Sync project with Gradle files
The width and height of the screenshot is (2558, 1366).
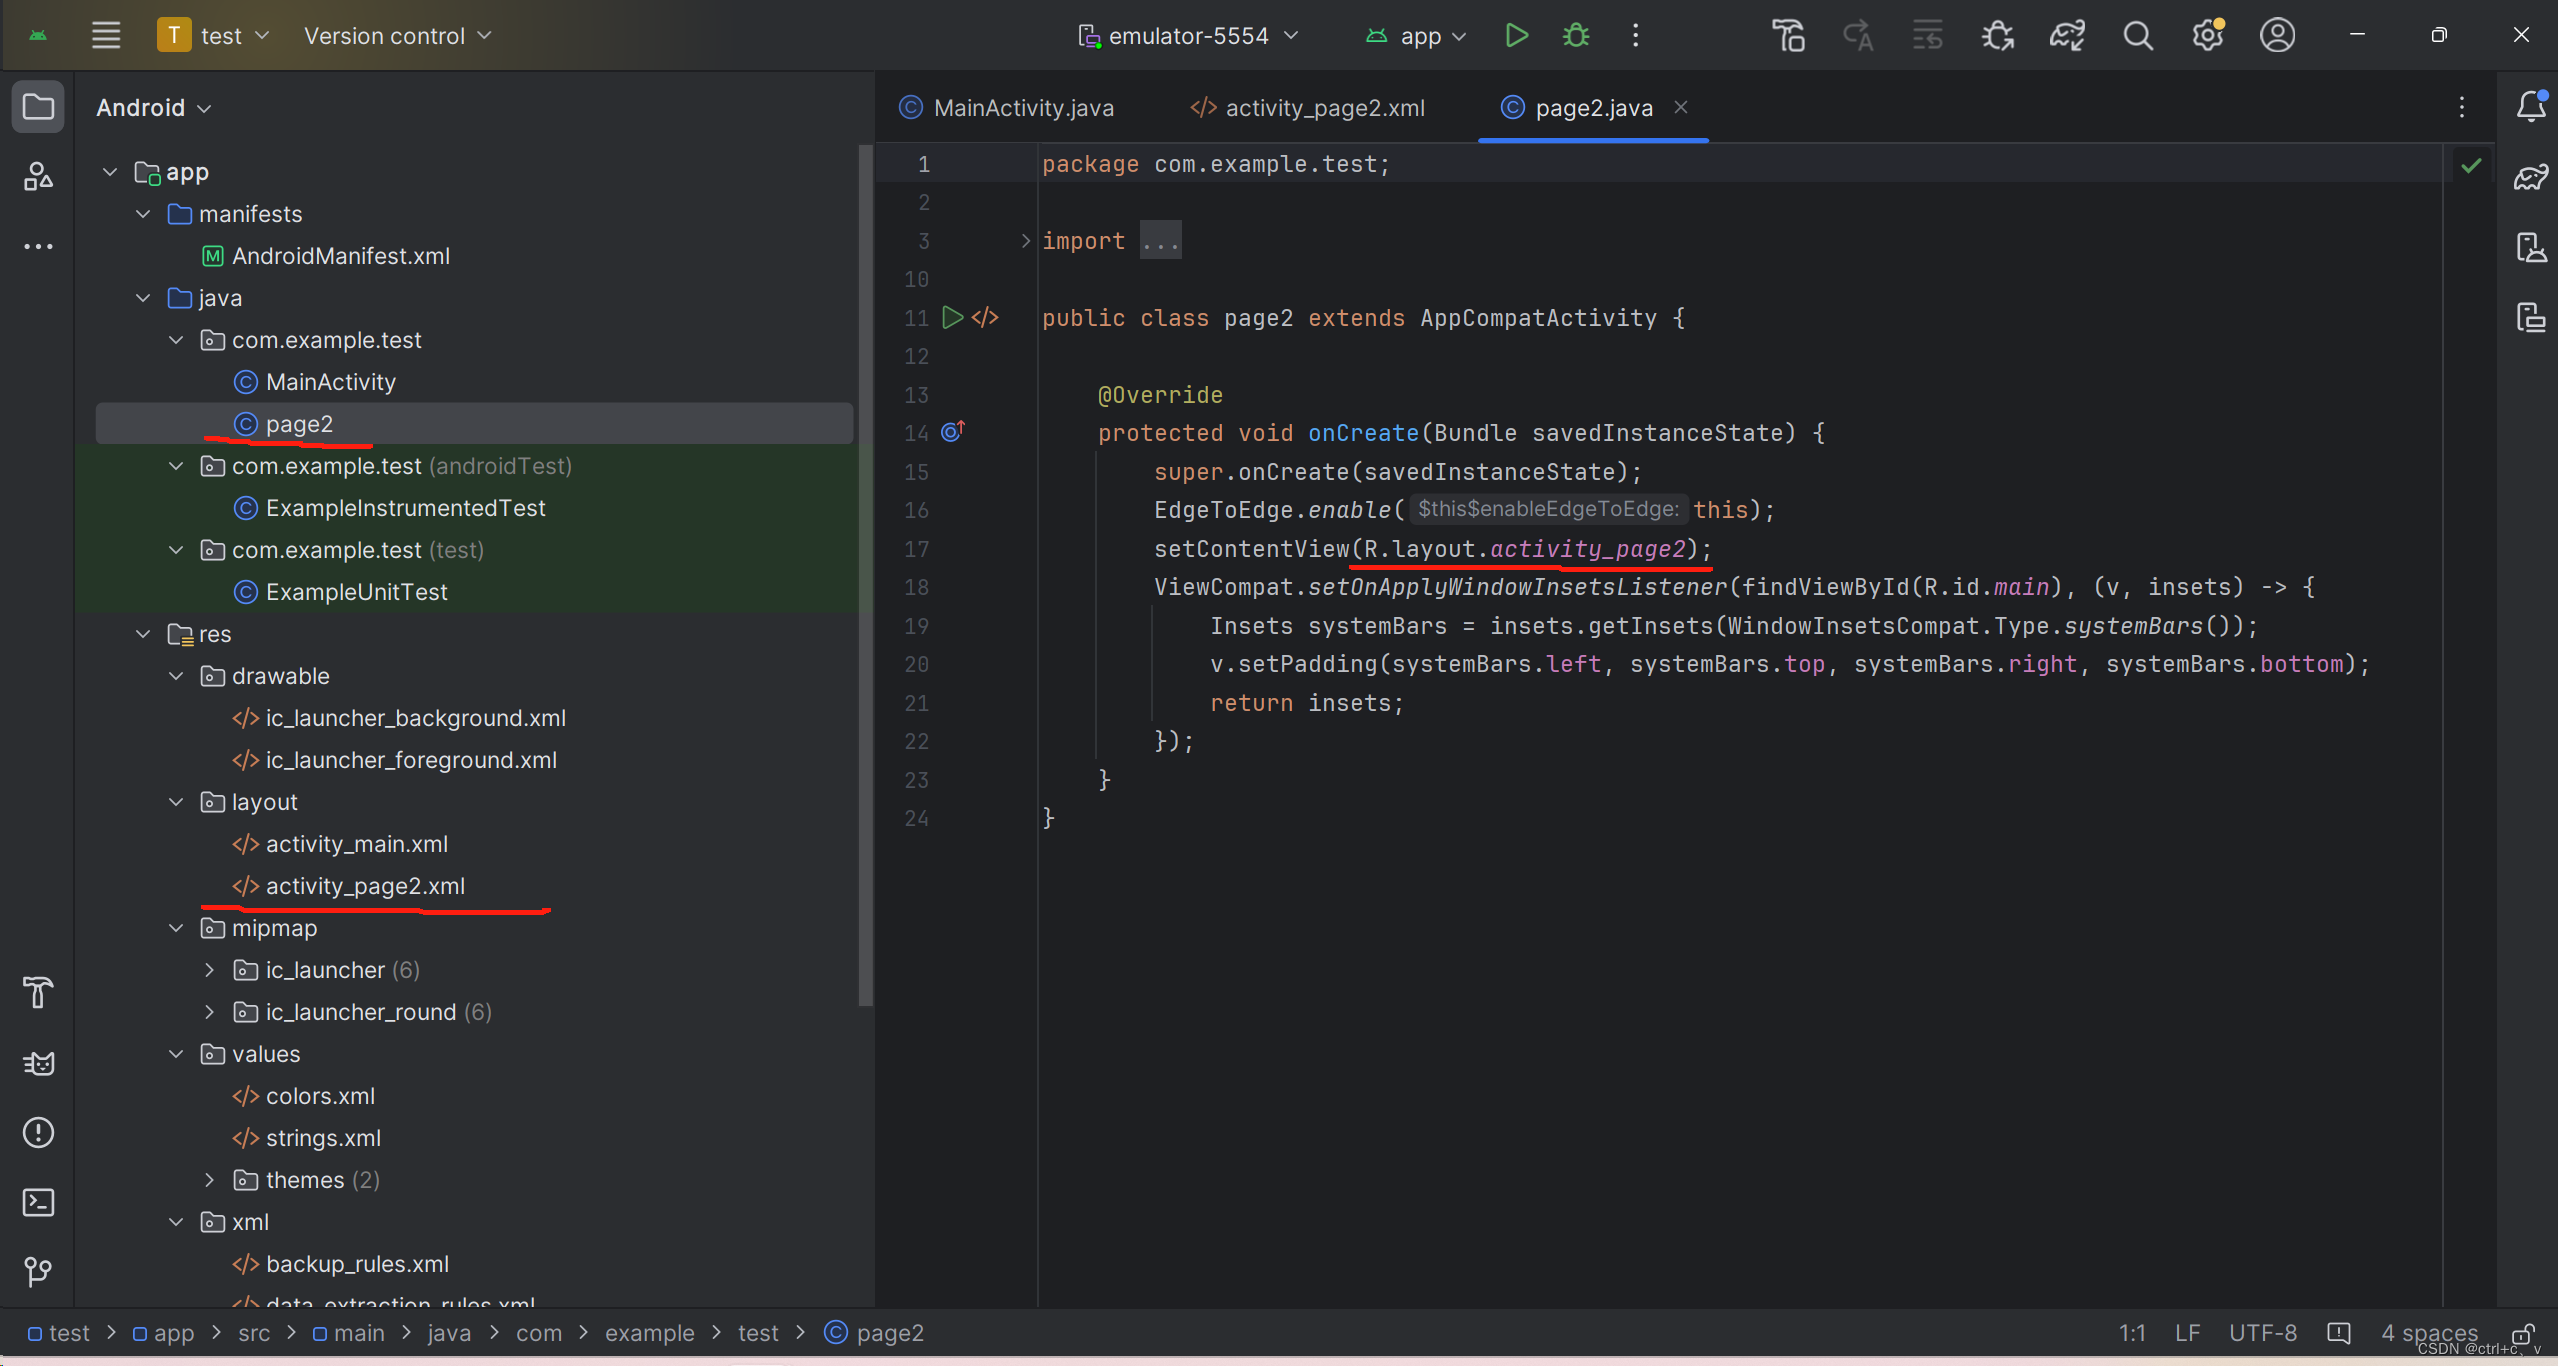tap(2067, 36)
